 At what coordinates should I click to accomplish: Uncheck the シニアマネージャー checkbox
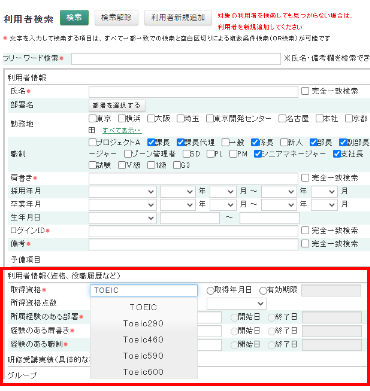(x=258, y=154)
